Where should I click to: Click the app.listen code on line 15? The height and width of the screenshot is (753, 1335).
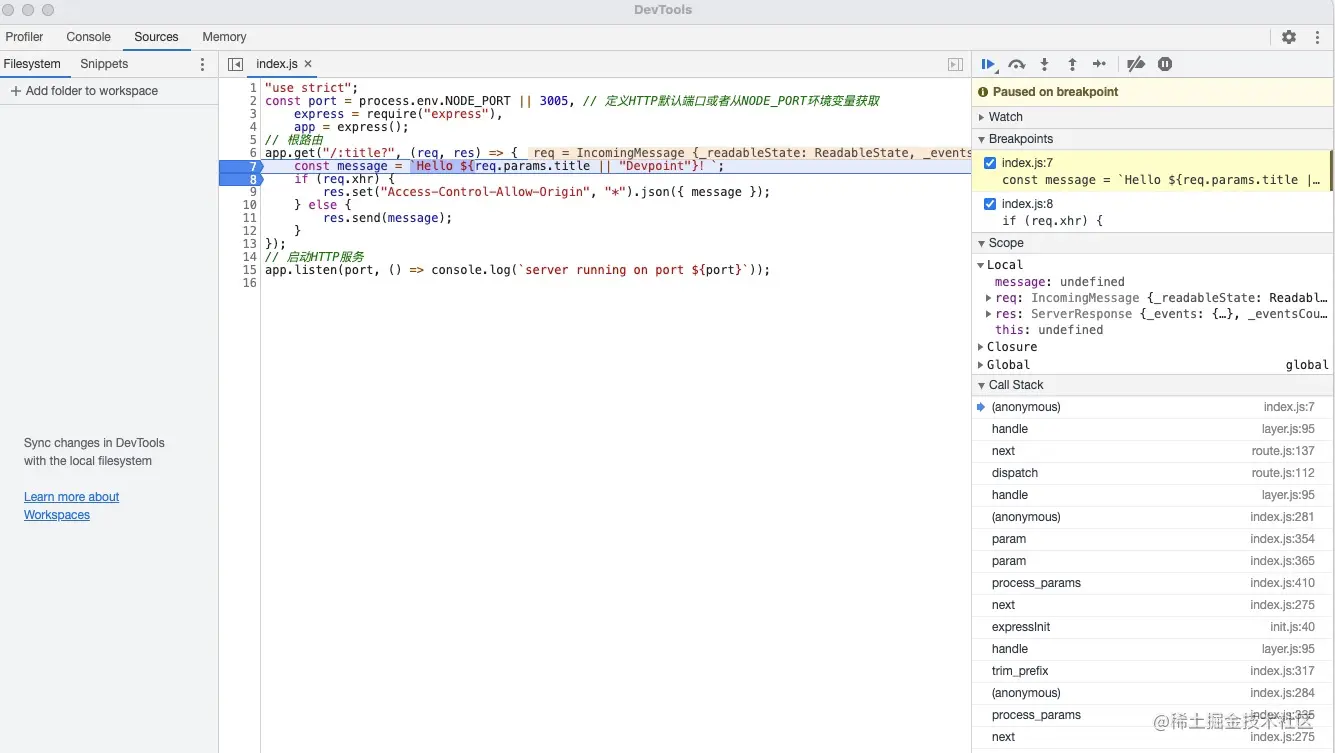(x=518, y=270)
